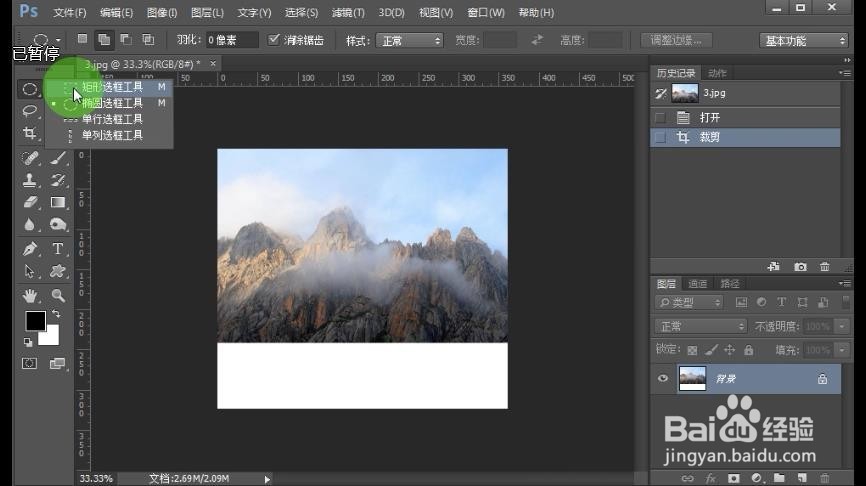Create new document from current state

774,267
